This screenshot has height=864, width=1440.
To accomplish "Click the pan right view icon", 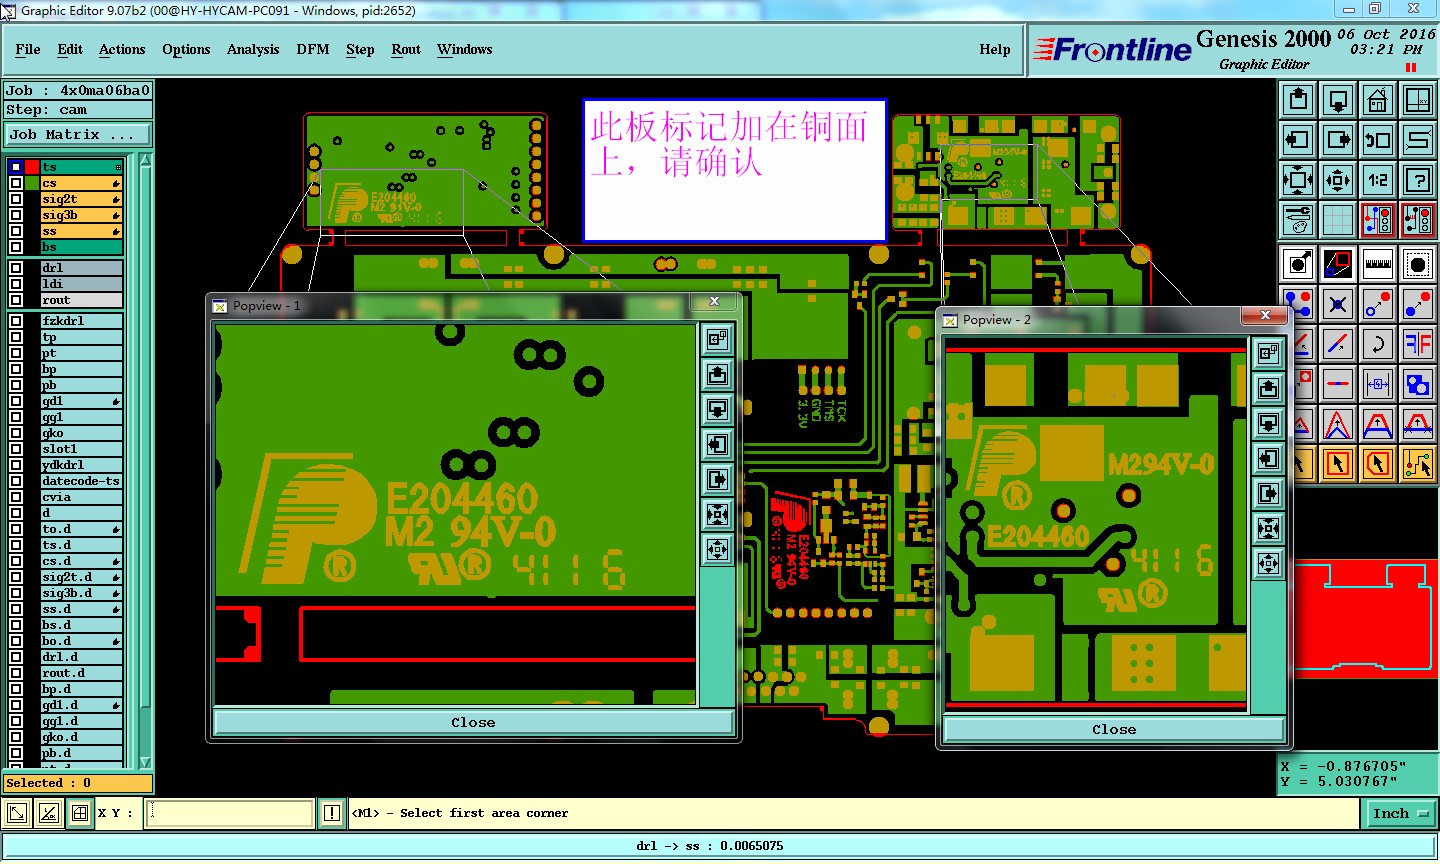I will (x=1338, y=140).
